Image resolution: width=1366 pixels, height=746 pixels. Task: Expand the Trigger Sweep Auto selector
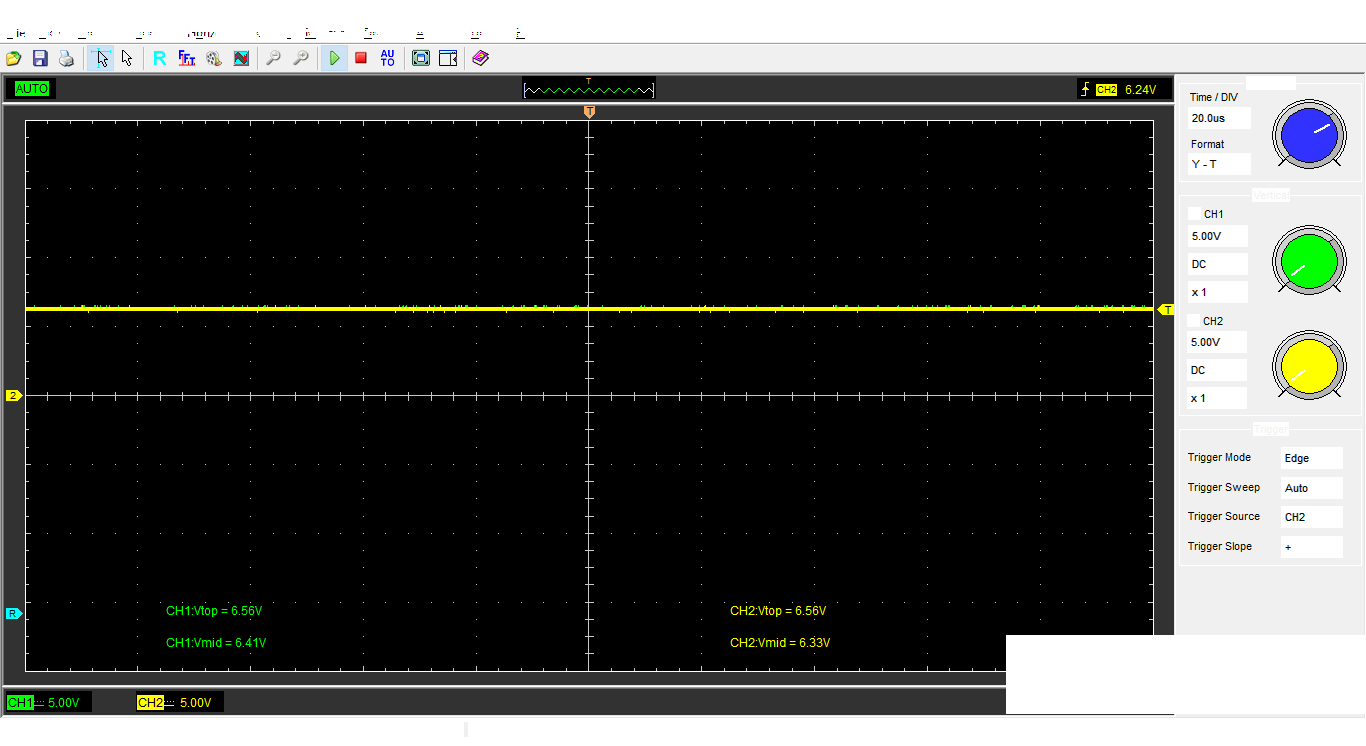click(1311, 488)
